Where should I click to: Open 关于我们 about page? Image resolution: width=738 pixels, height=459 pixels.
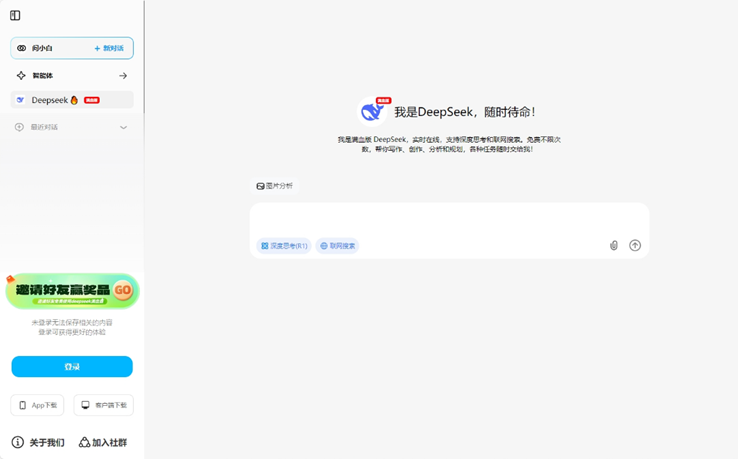pos(38,443)
